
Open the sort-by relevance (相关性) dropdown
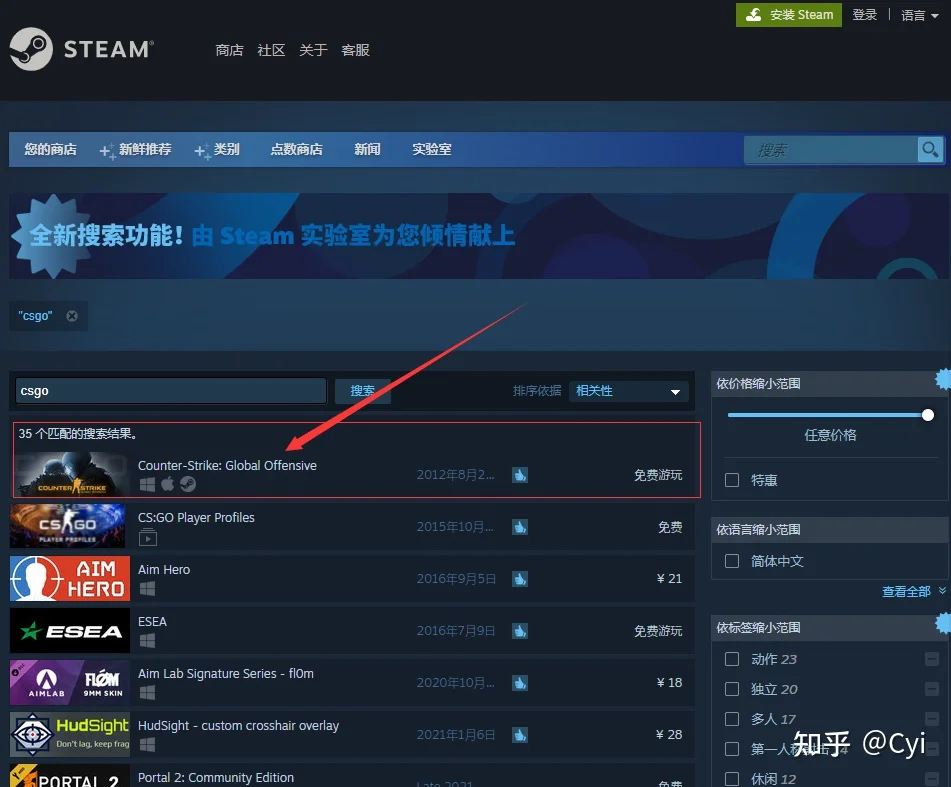click(628, 391)
